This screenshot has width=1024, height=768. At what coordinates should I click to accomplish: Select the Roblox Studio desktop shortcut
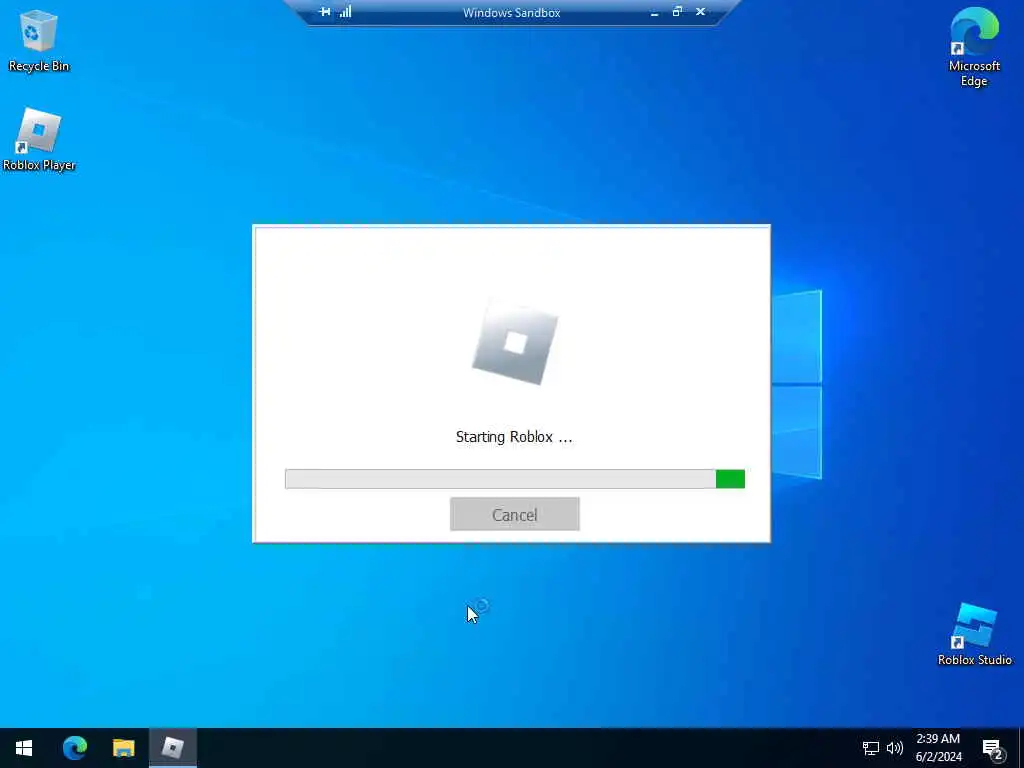(974, 635)
